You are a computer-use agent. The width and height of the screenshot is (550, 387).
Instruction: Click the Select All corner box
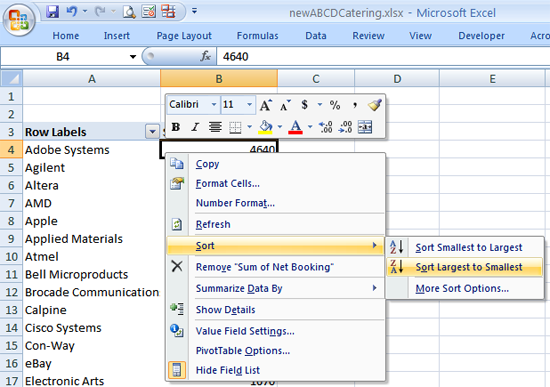[x=12, y=79]
